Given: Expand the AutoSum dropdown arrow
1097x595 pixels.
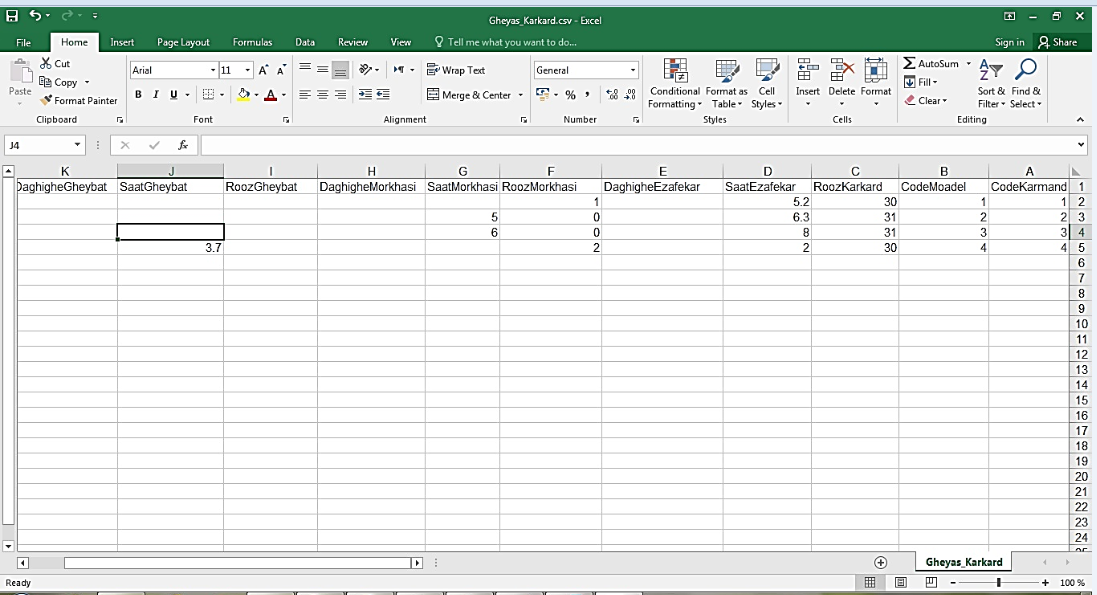Looking at the screenshot, I should click(969, 64).
